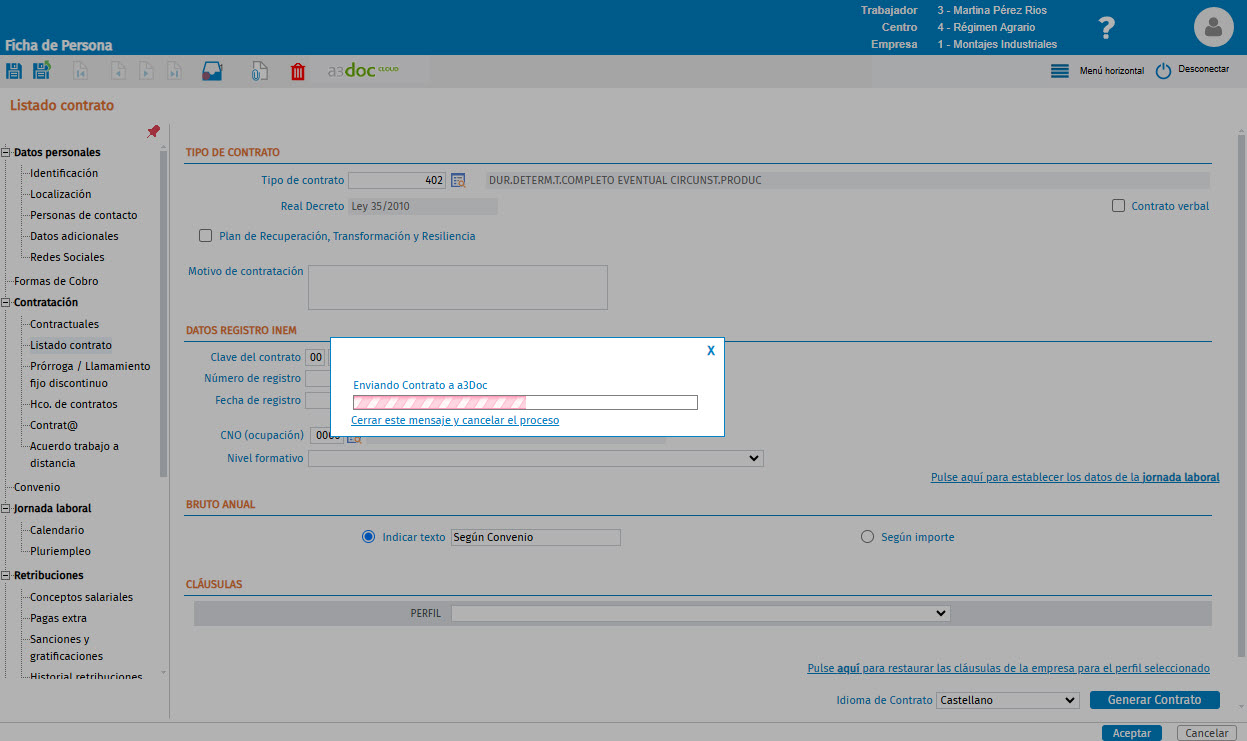
Task: Open Pluriempleo in sidebar
Action: (60, 551)
